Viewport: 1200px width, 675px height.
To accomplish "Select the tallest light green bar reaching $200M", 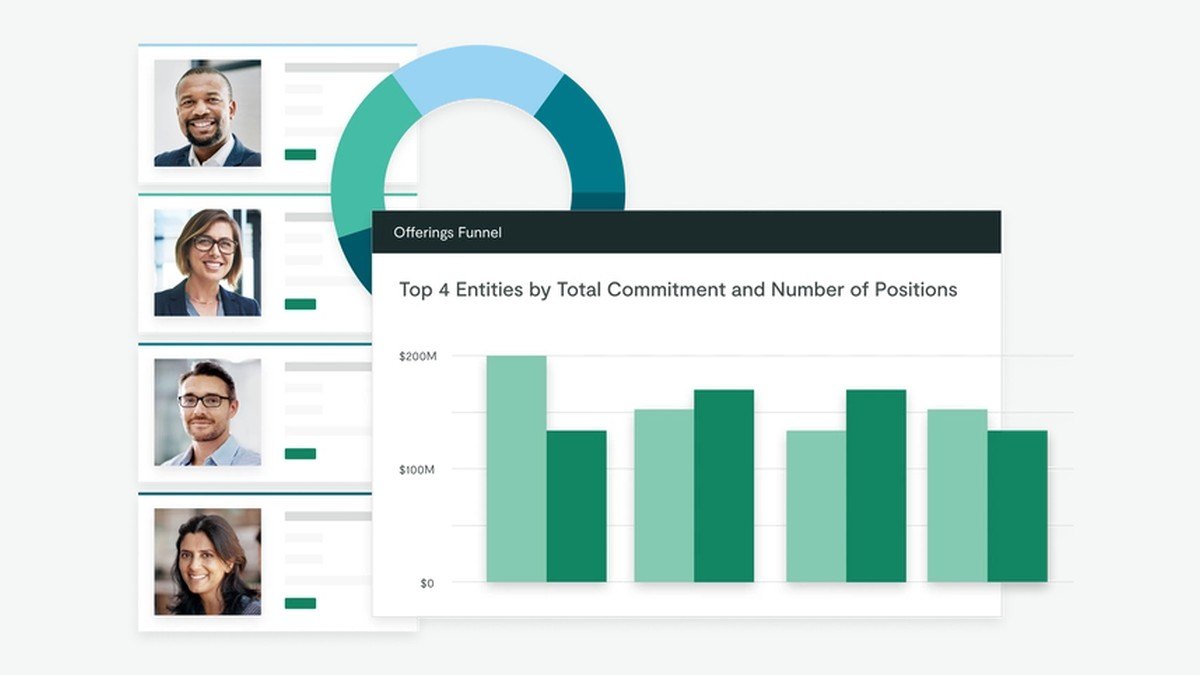I will coord(517,469).
